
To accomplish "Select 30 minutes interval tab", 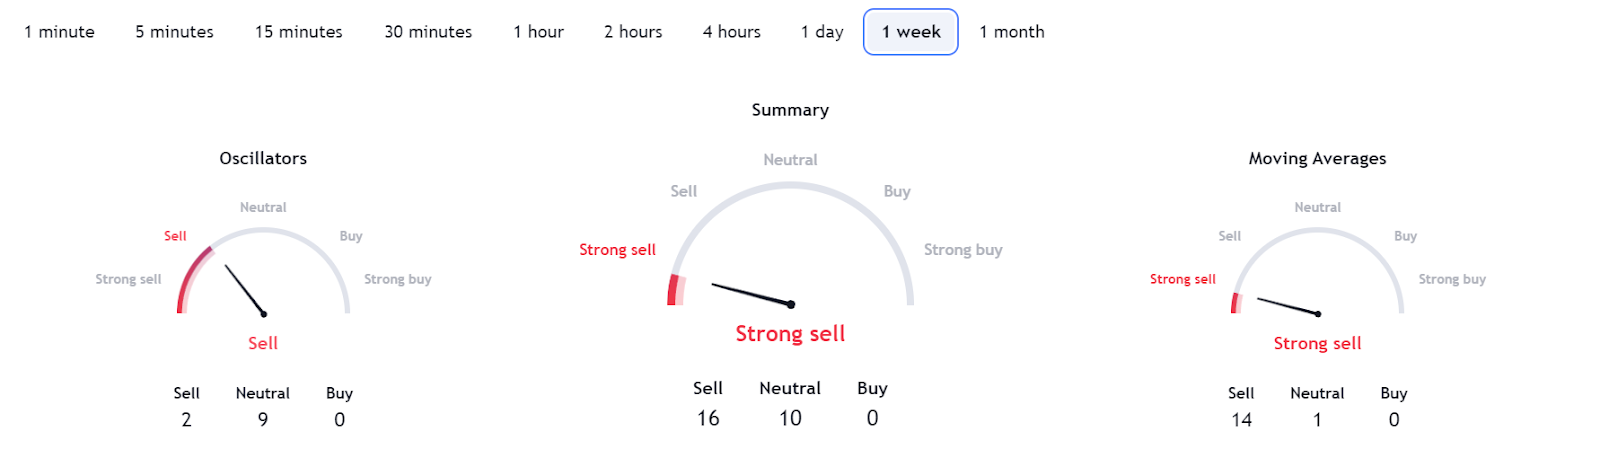I will 428,32.
